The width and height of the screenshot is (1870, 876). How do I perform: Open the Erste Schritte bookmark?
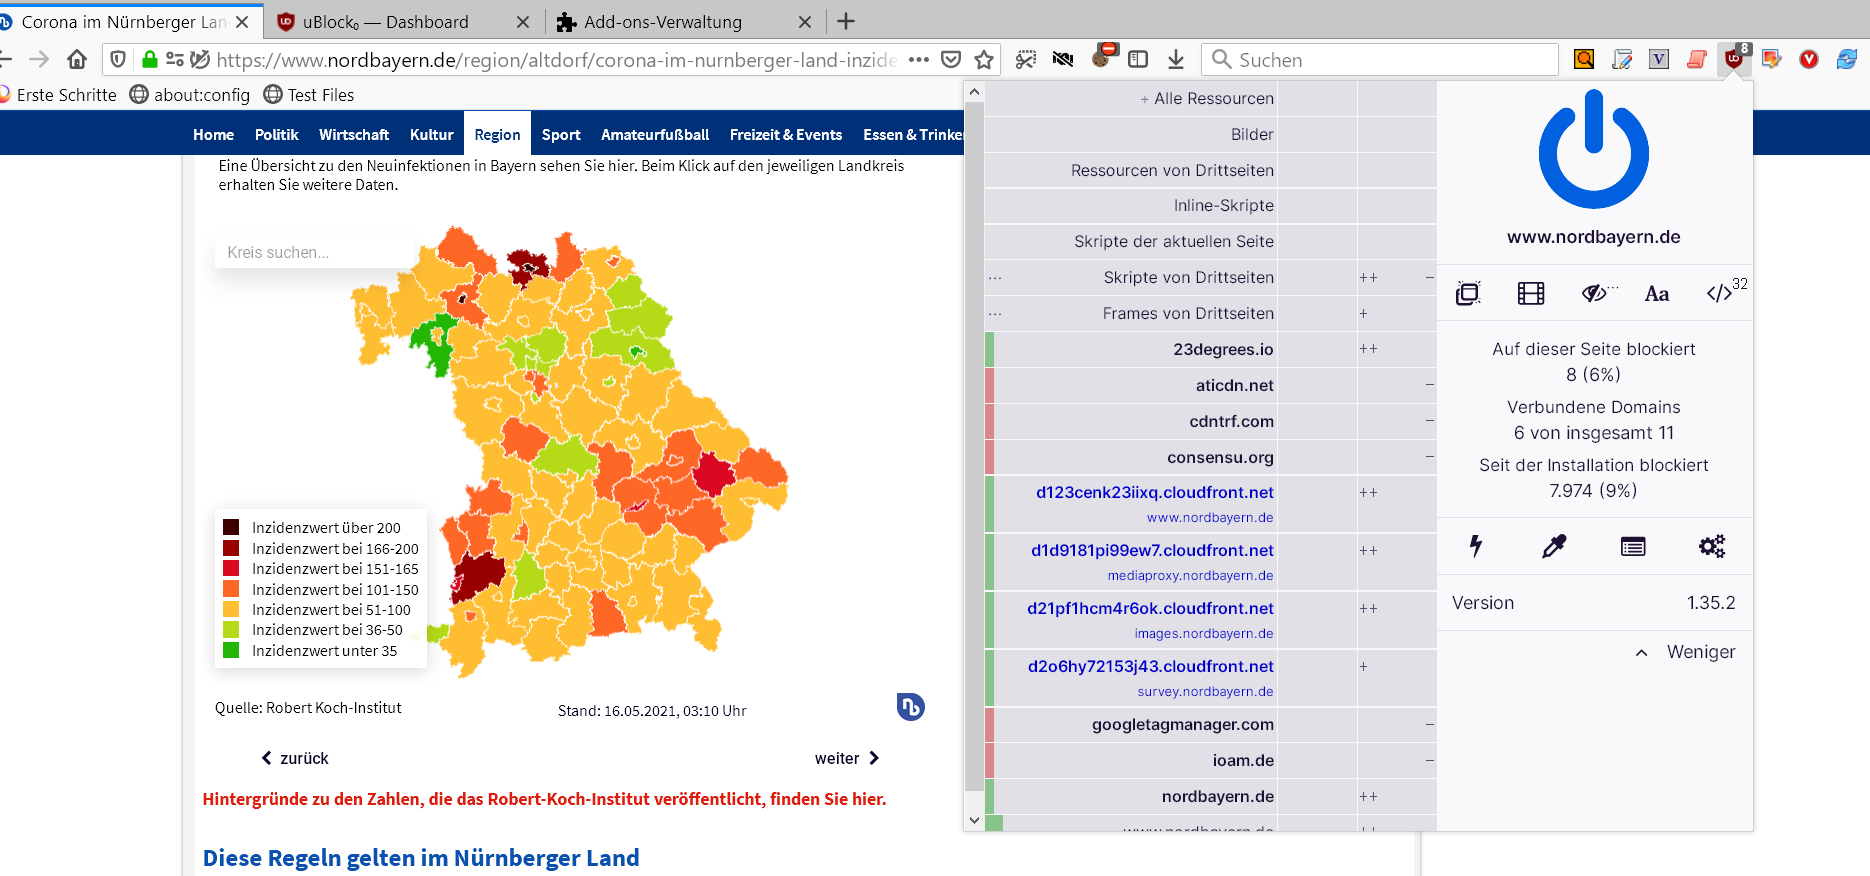click(58, 95)
